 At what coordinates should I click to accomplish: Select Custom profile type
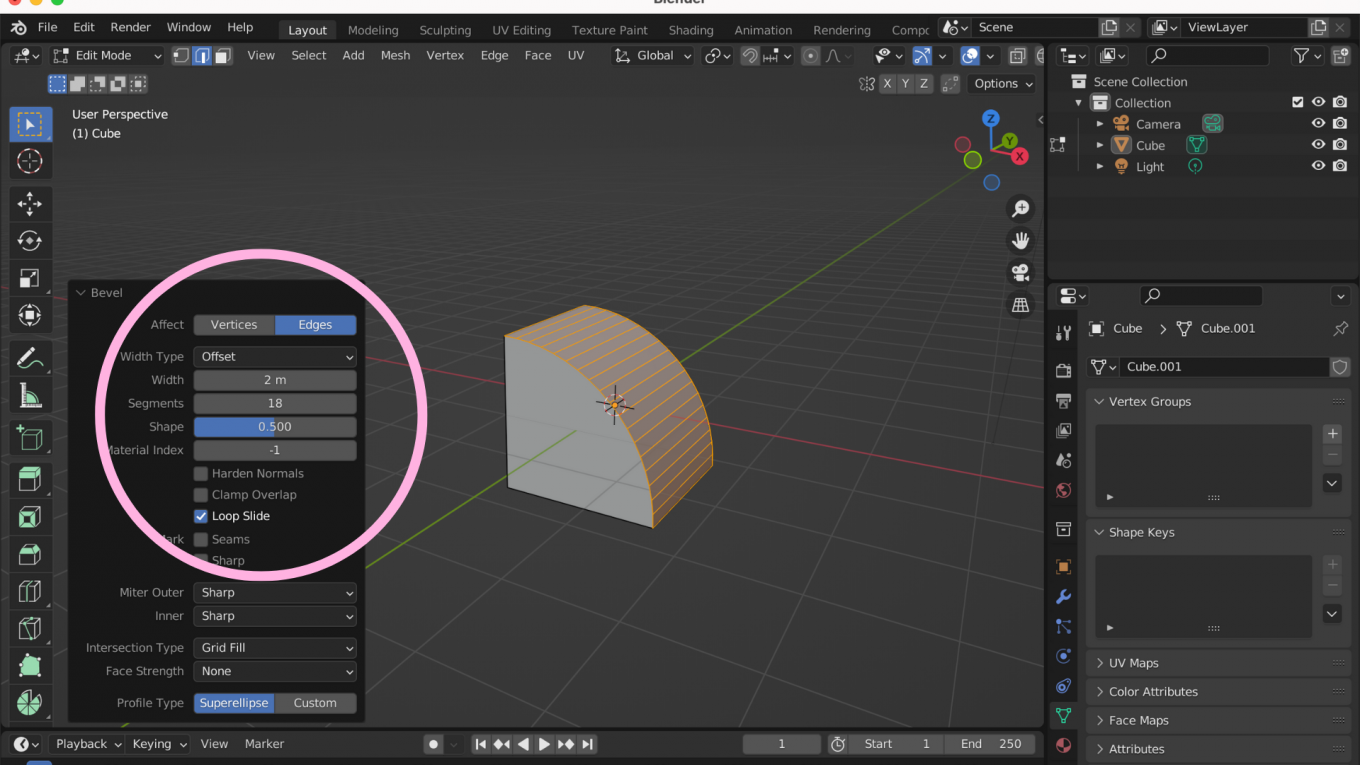[x=316, y=702]
